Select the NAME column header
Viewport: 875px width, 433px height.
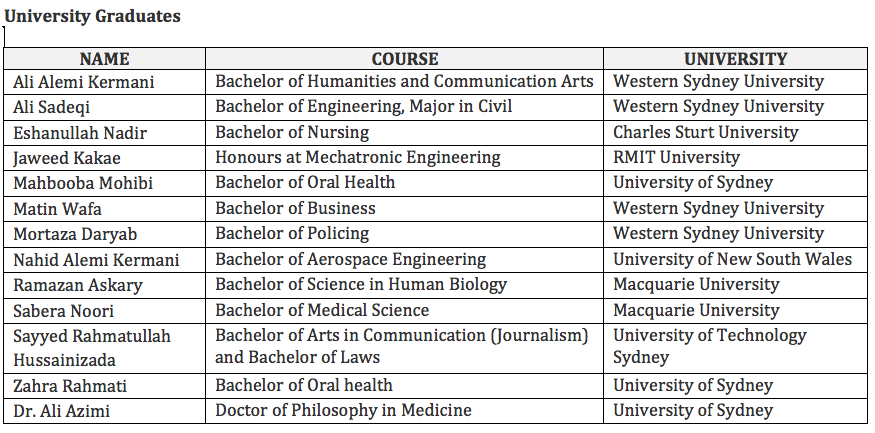coord(104,59)
